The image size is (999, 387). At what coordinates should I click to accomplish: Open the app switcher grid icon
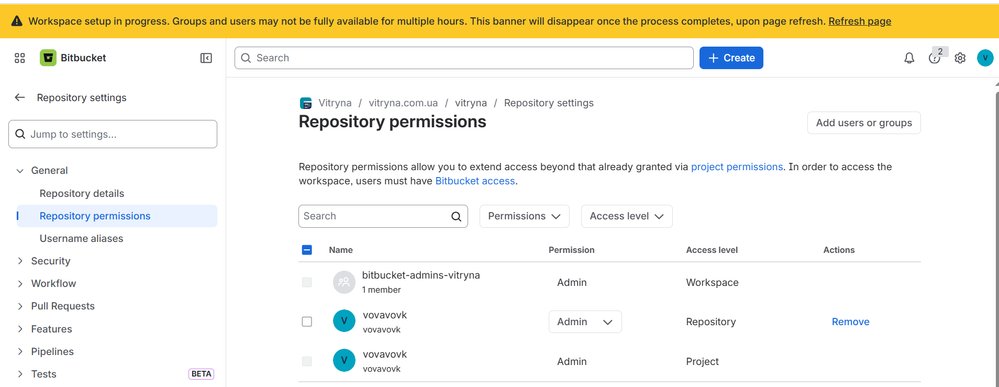(x=20, y=58)
